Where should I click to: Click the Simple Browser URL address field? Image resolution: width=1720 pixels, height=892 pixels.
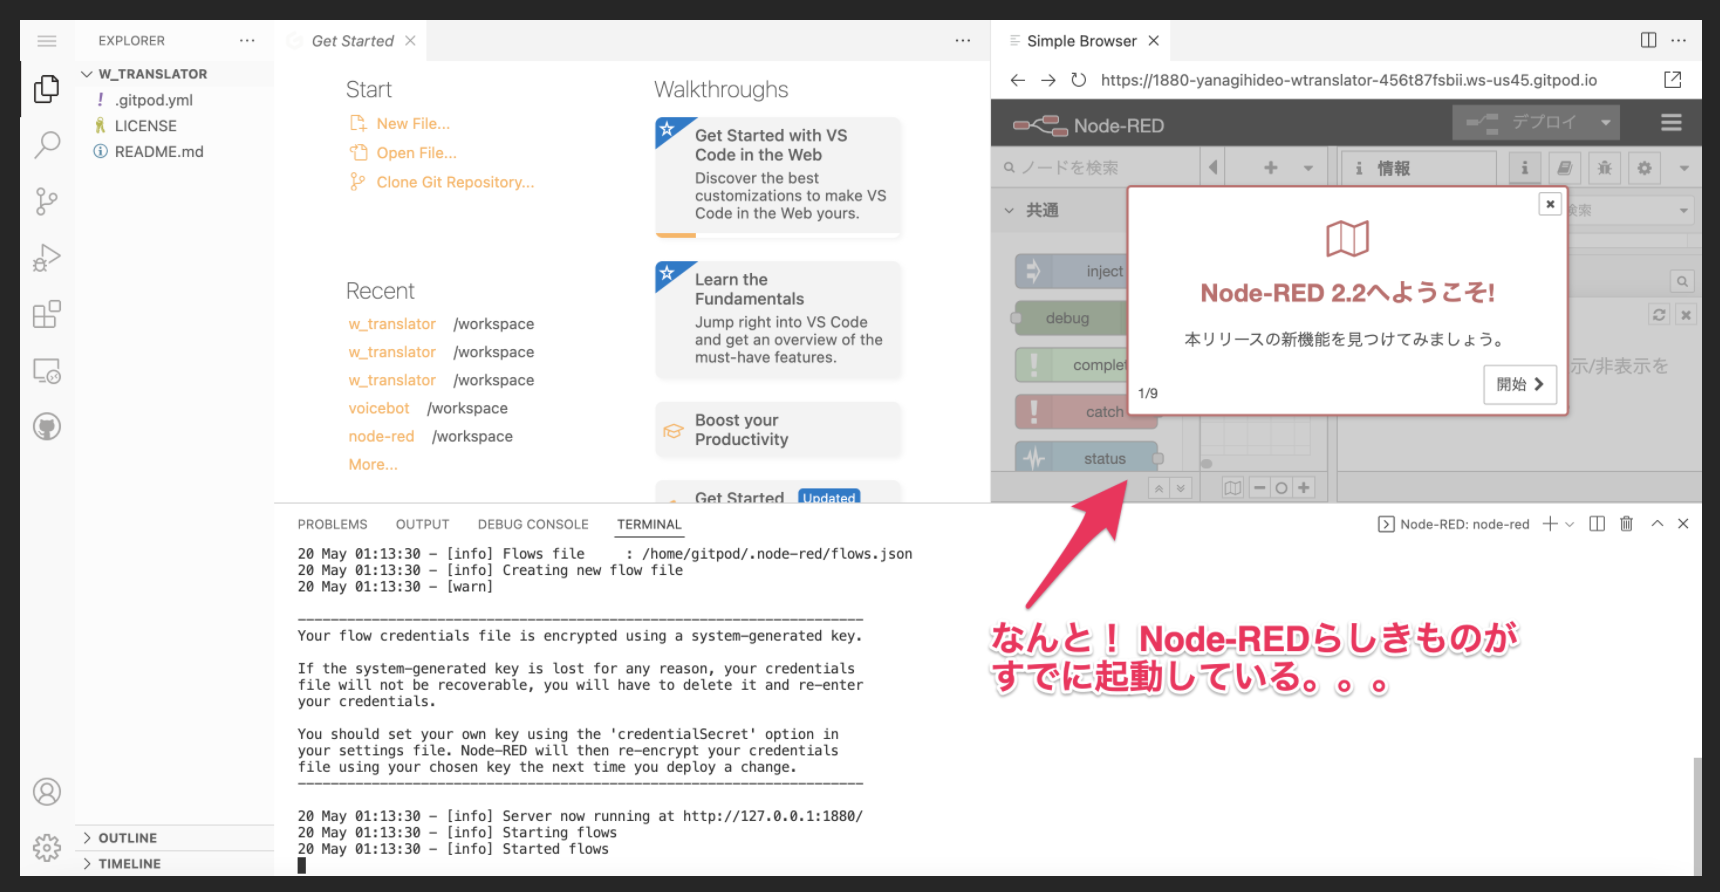1348,80
